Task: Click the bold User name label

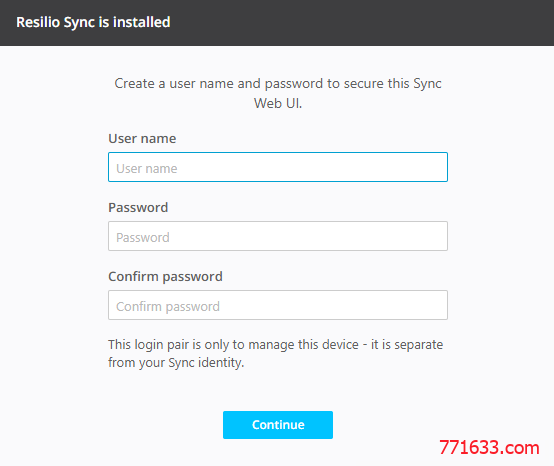Action: 142,138
